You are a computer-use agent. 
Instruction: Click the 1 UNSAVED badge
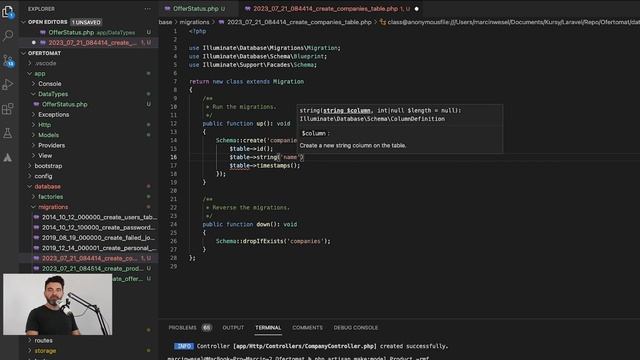87,22
